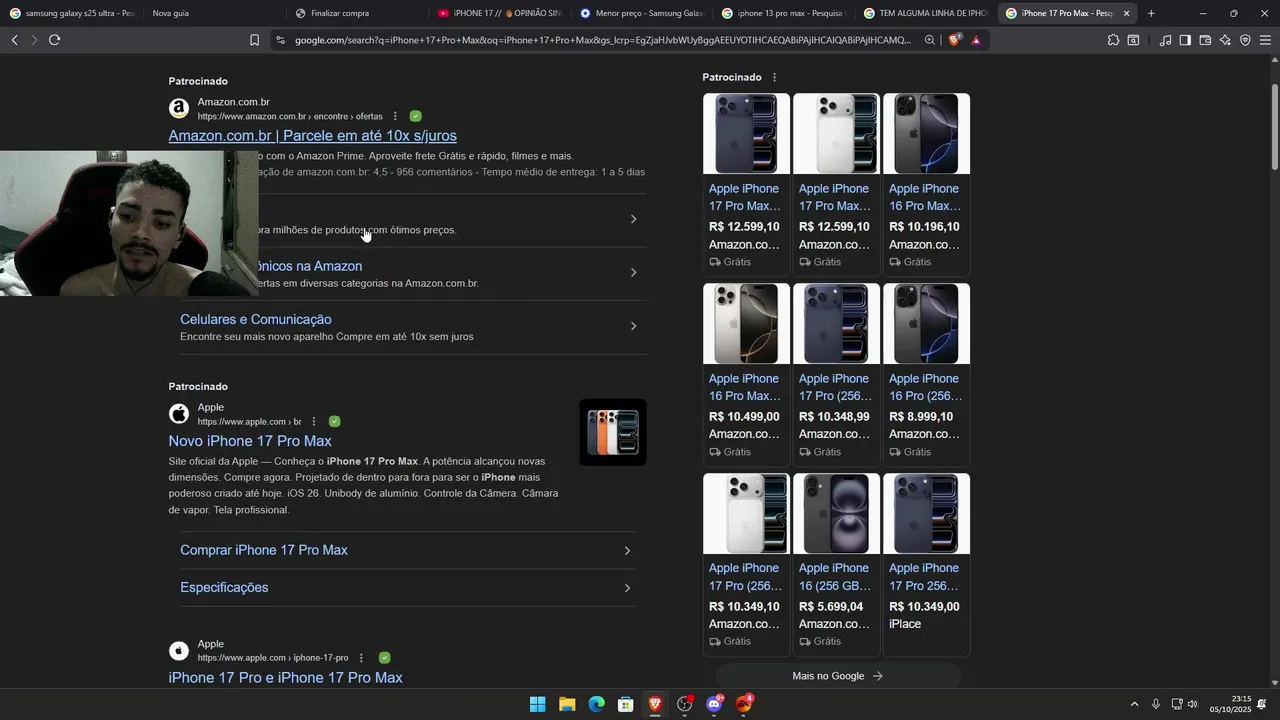This screenshot has height=720, width=1280.
Task: Show hidden system tray icons chevron
Action: pyautogui.click(x=1134, y=704)
